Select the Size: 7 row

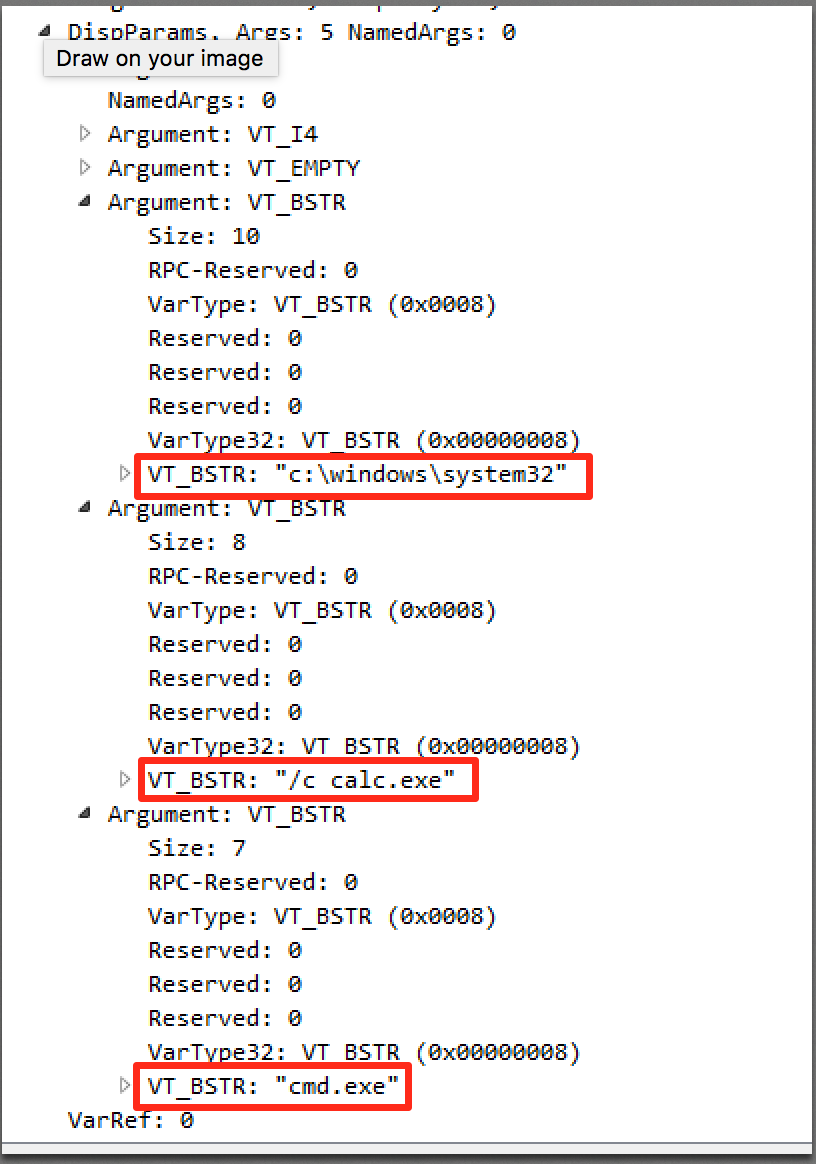pyautogui.click(x=197, y=848)
